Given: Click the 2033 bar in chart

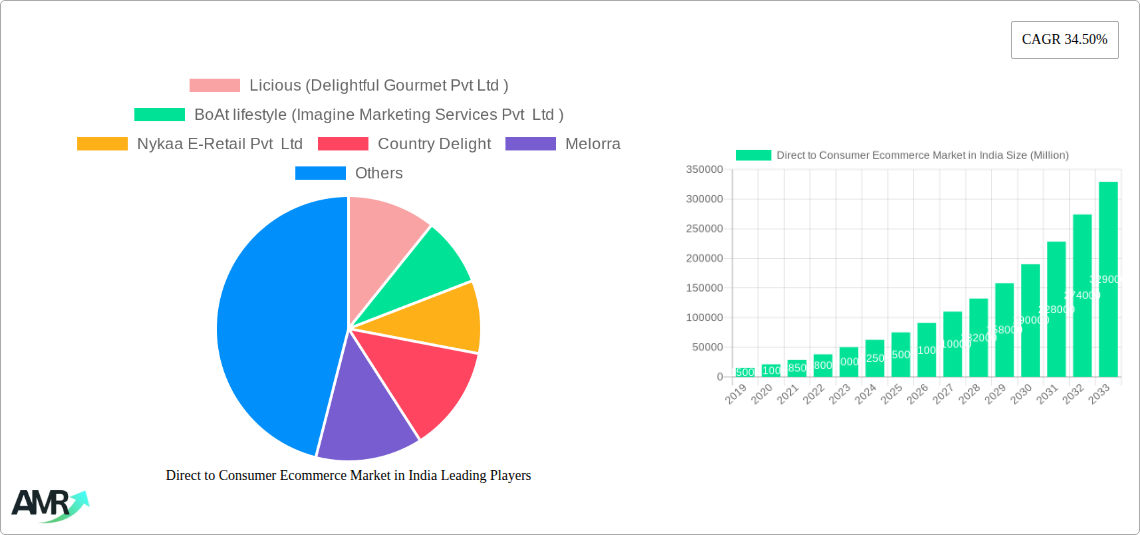Looking at the screenshot, I should pos(1108,279).
